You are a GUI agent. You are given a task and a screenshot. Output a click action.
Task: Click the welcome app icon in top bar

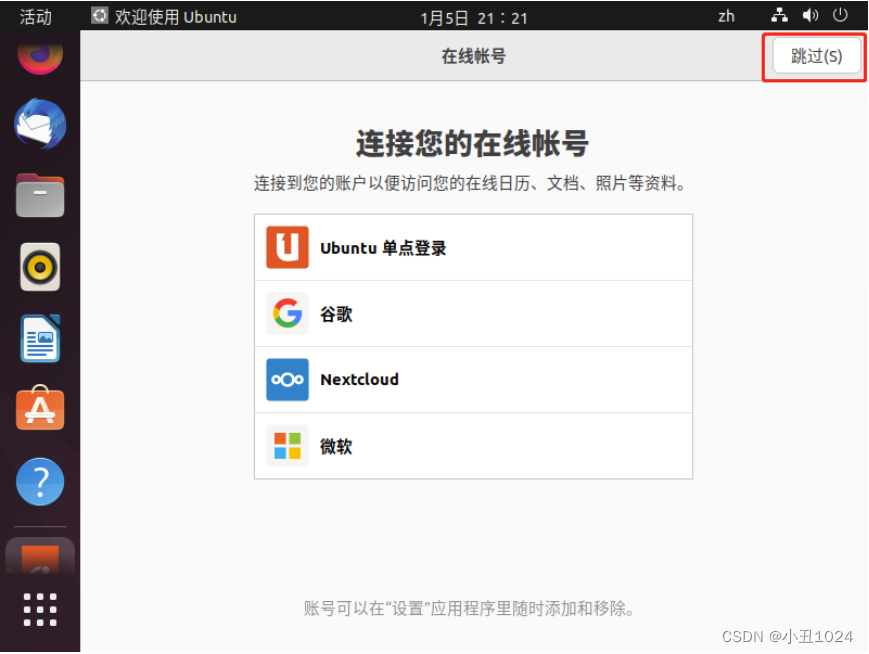click(99, 16)
